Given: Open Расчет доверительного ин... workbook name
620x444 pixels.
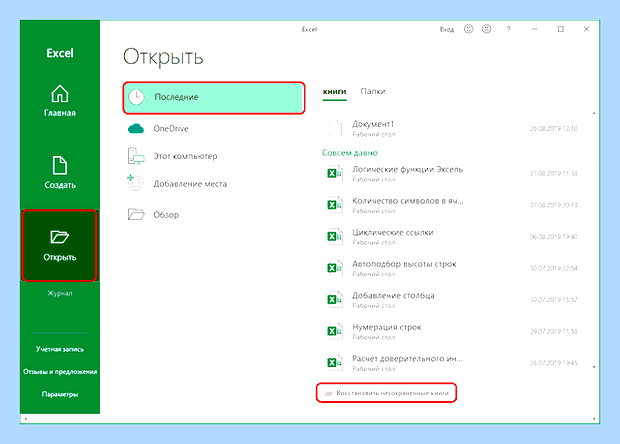Looking at the screenshot, I should click(x=407, y=359).
